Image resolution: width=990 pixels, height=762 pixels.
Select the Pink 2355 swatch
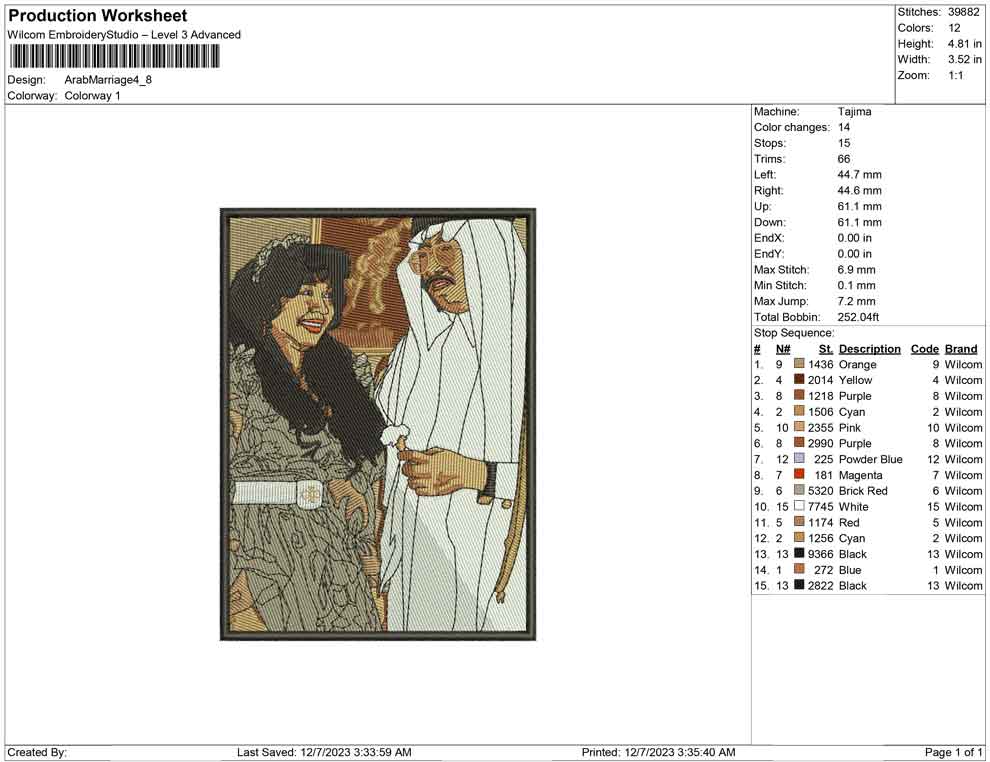(x=799, y=427)
